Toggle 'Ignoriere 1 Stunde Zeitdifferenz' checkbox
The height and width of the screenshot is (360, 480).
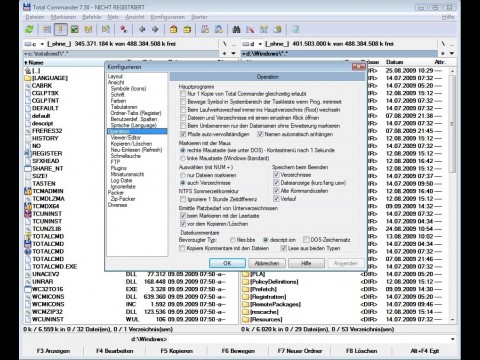(x=183, y=199)
